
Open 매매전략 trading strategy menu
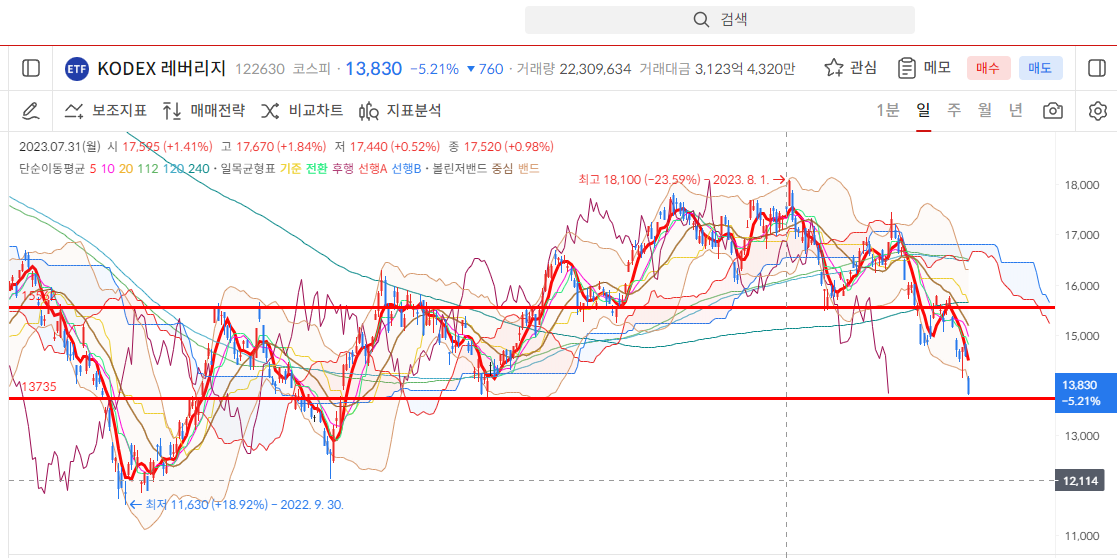pos(203,110)
